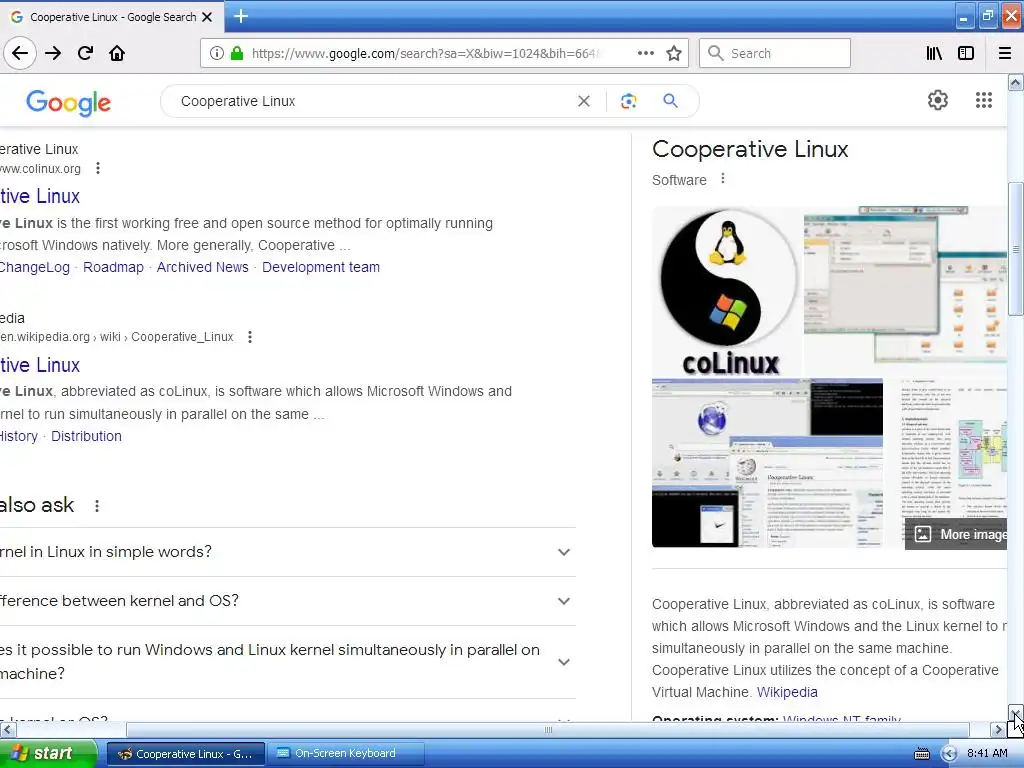Viewport: 1024px width, 768px height.
Task: Open options menu beside Wikipedia result
Action: pos(249,337)
